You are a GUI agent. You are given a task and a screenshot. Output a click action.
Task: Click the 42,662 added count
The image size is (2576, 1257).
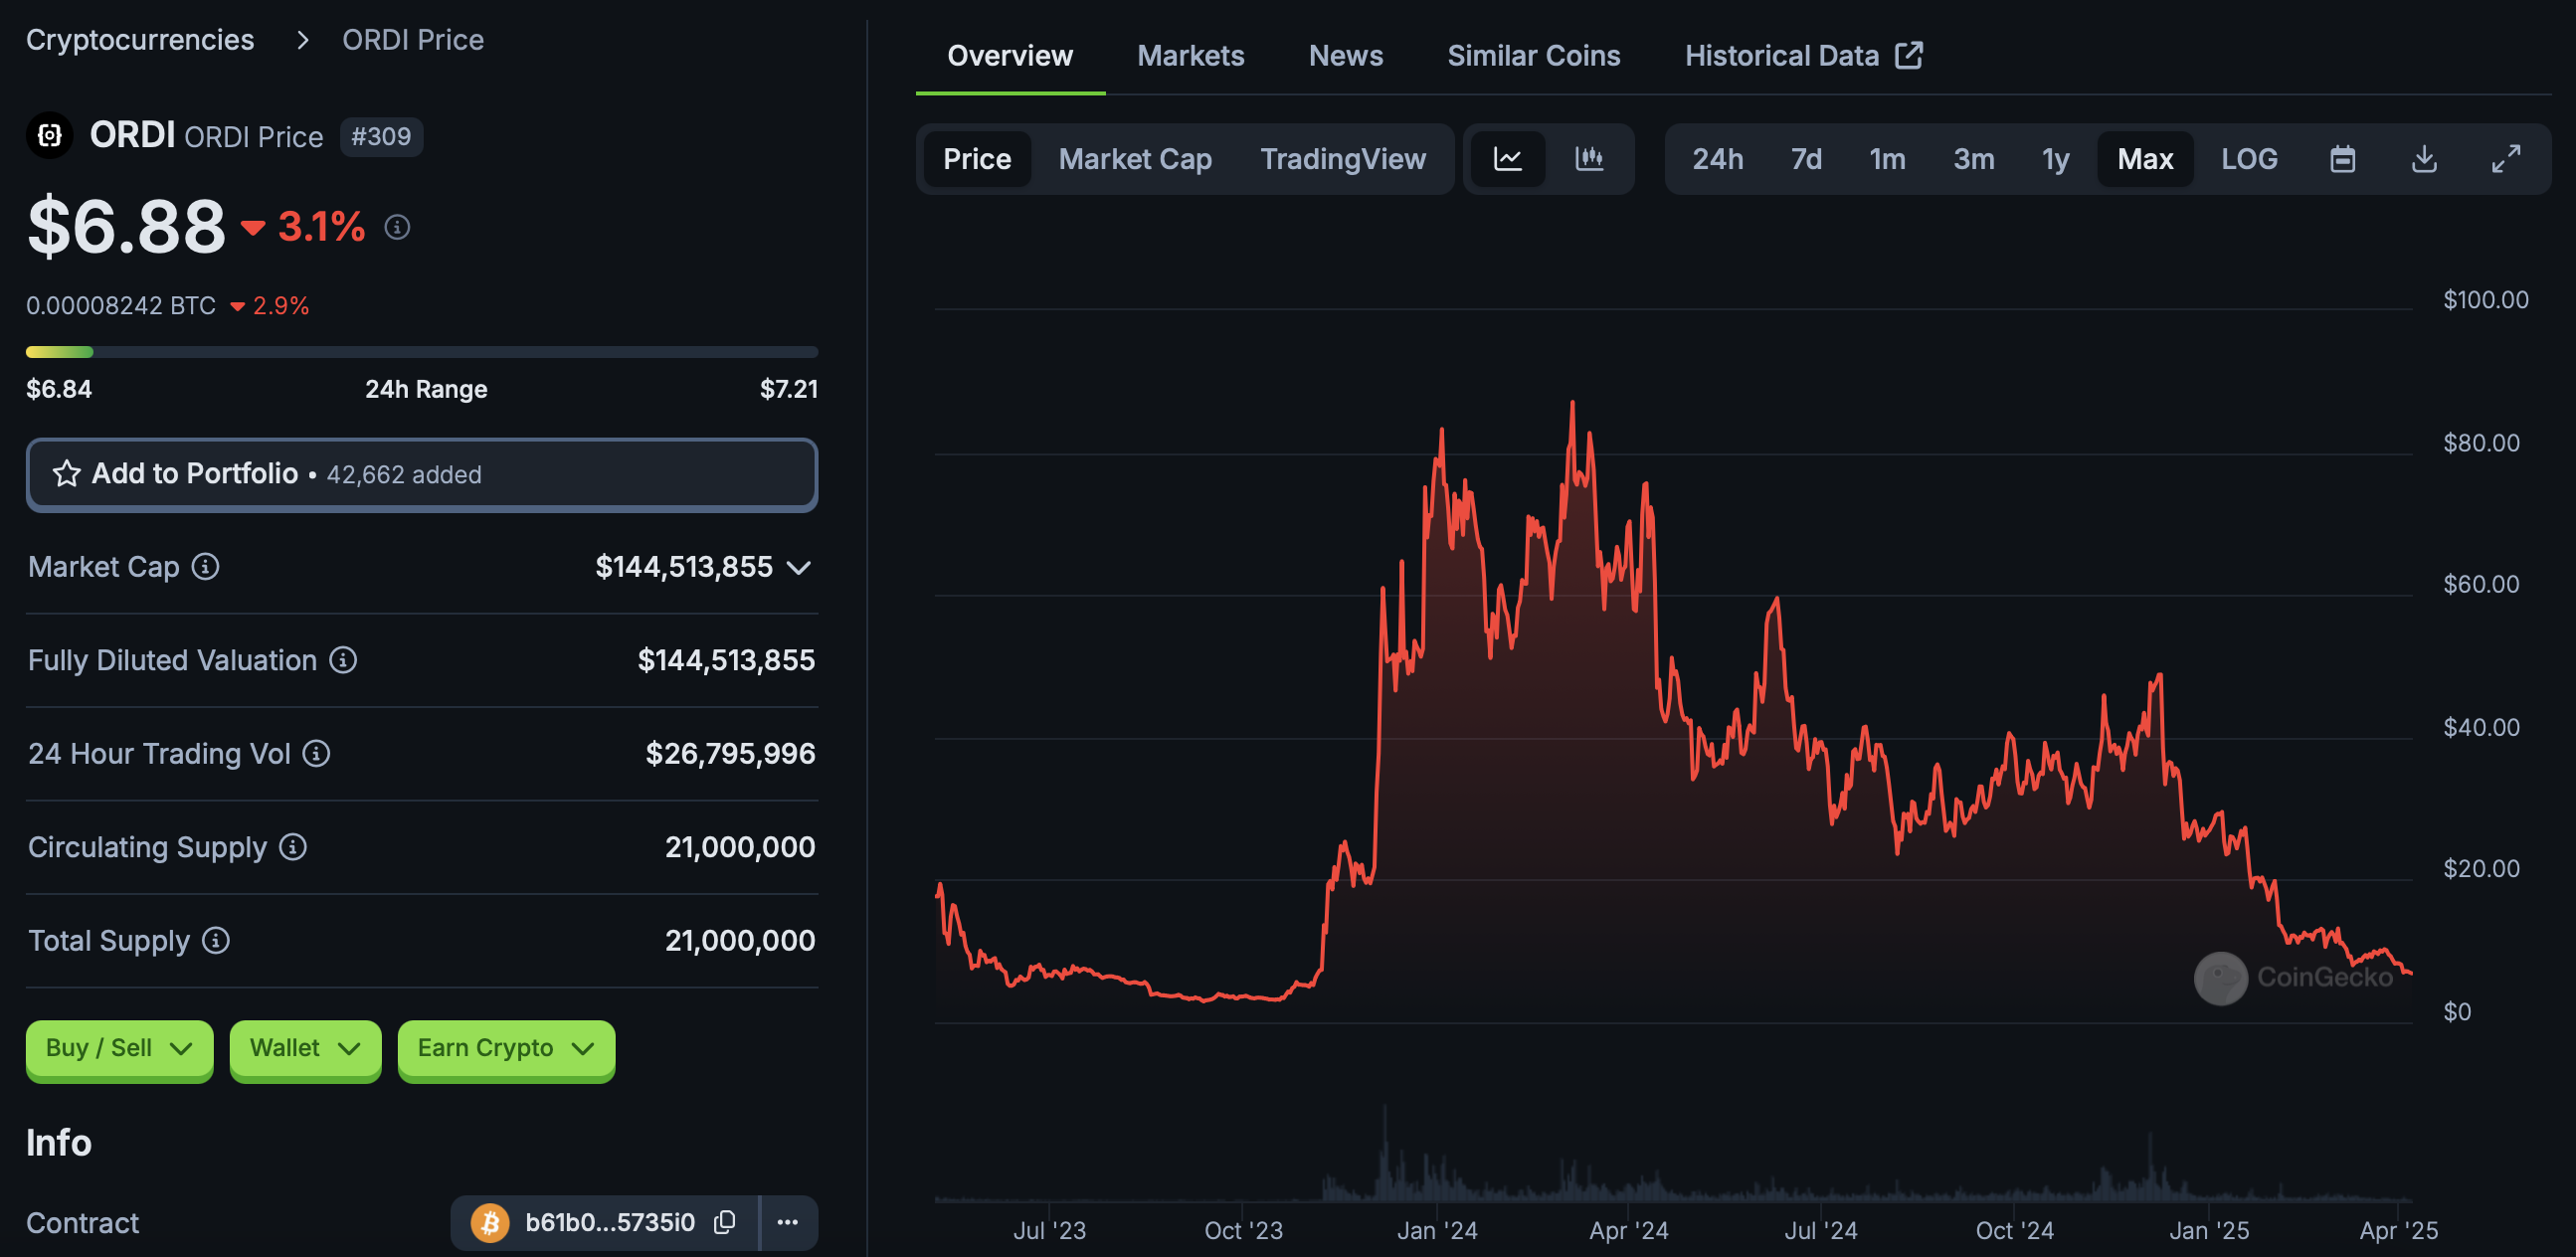coord(404,475)
